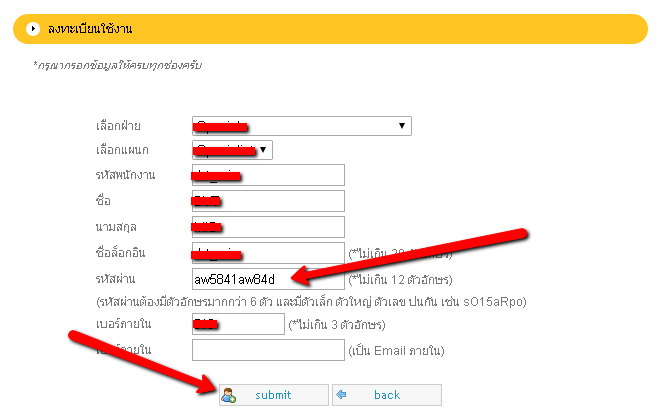
Task: Click the เลือกฝ่าย field label
Action: (x=118, y=127)
